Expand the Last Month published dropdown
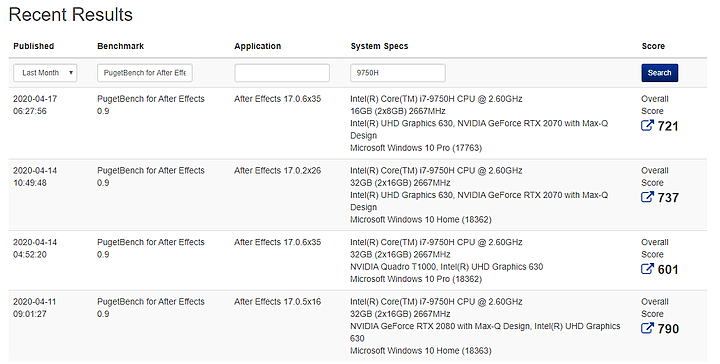Screen dimensions: 720x364 tap(45, 73)
